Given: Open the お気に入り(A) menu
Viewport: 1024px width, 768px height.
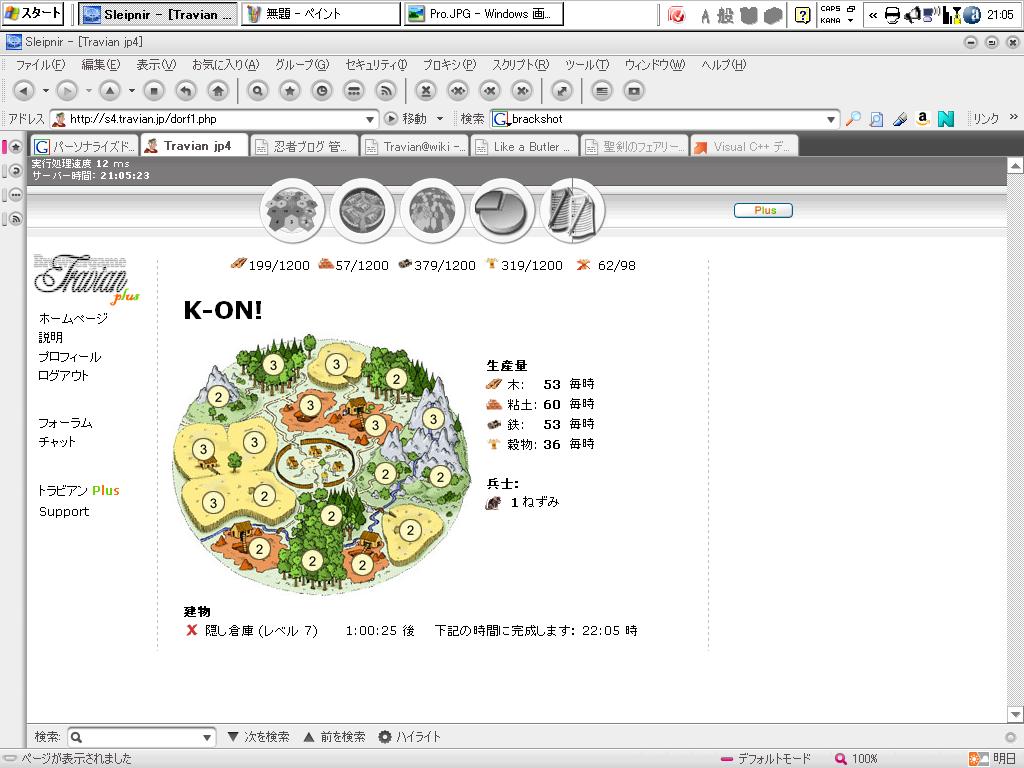Looking at the screenshot, I should coord(225,65).
